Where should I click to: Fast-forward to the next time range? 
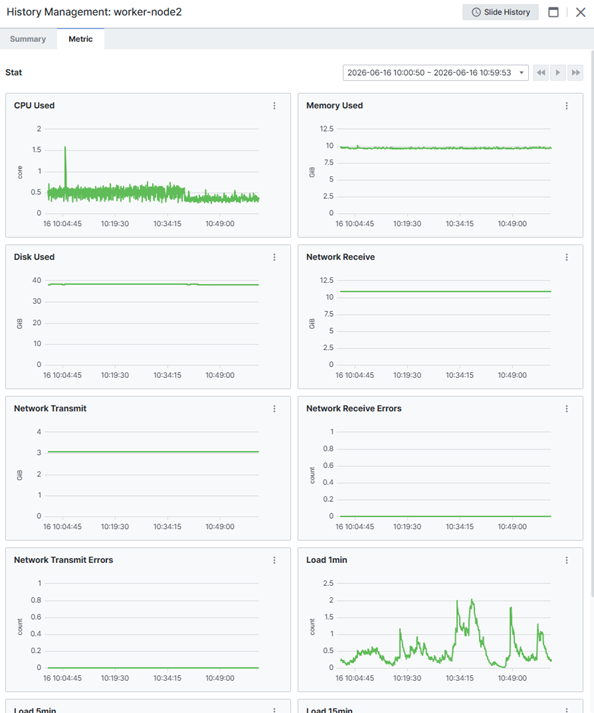tap(575, 73)
